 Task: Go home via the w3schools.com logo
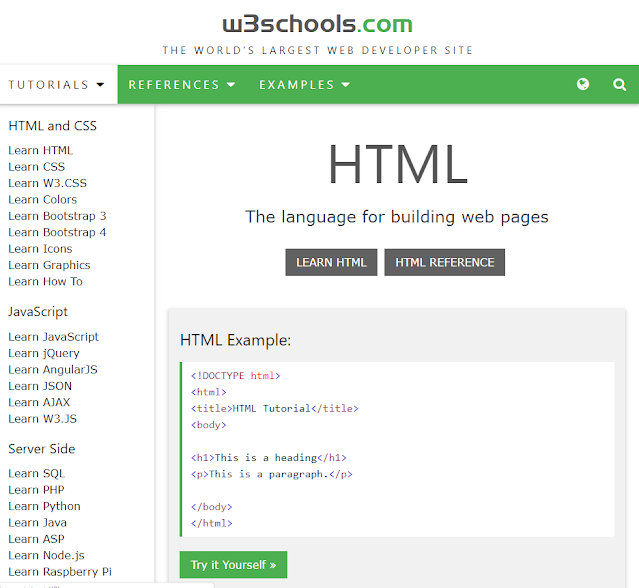[x=317, y=24]
